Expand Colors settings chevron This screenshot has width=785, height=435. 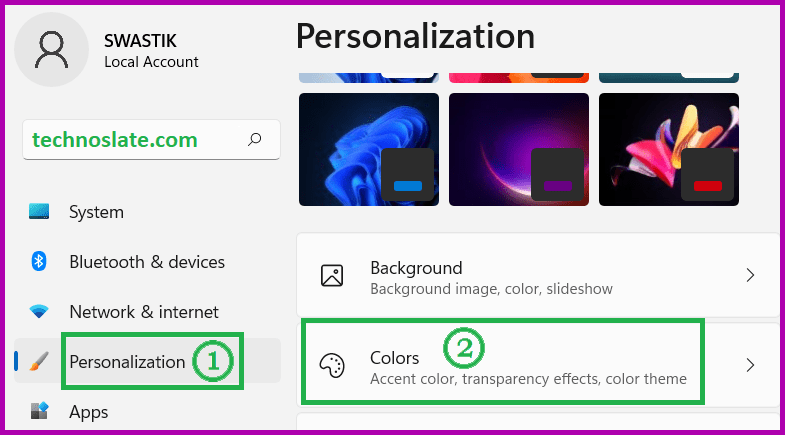pos(750,365)
